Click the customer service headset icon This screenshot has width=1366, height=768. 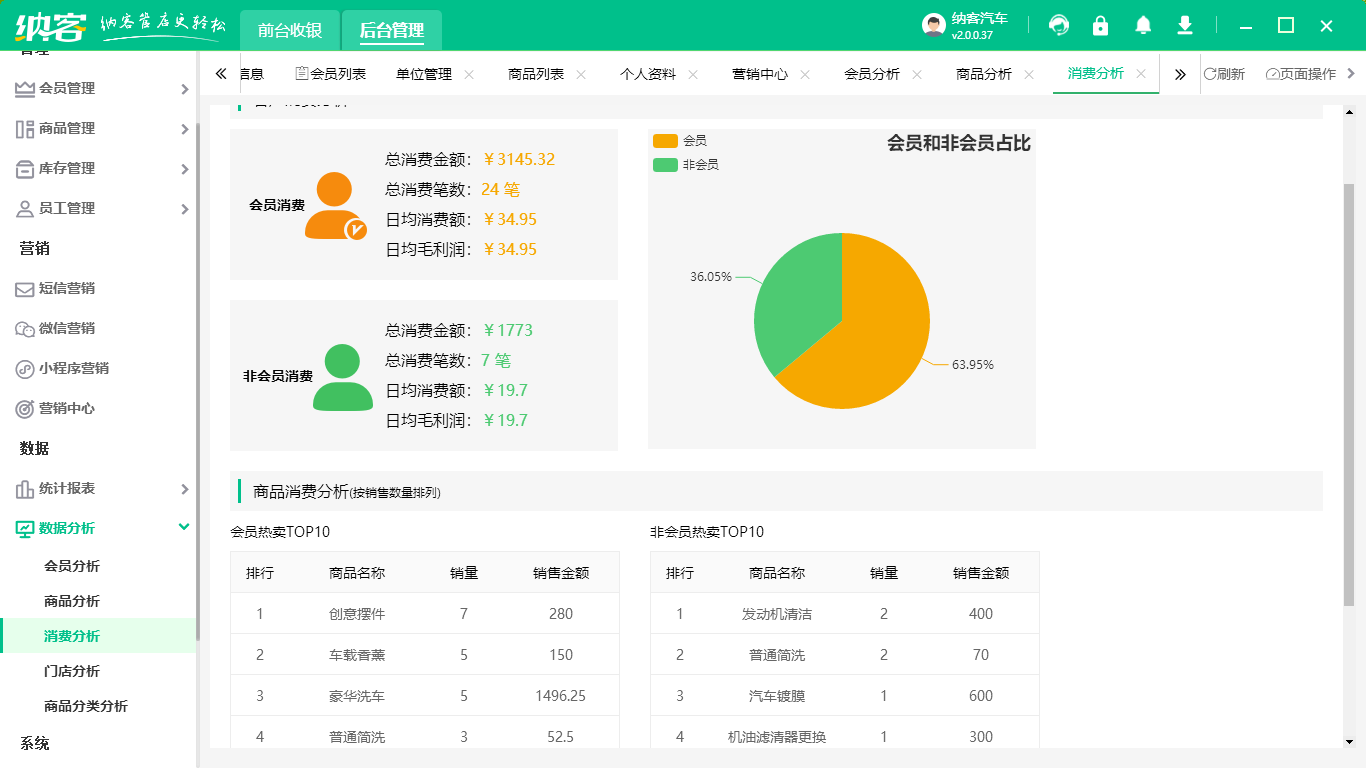tap(1058, 25)
